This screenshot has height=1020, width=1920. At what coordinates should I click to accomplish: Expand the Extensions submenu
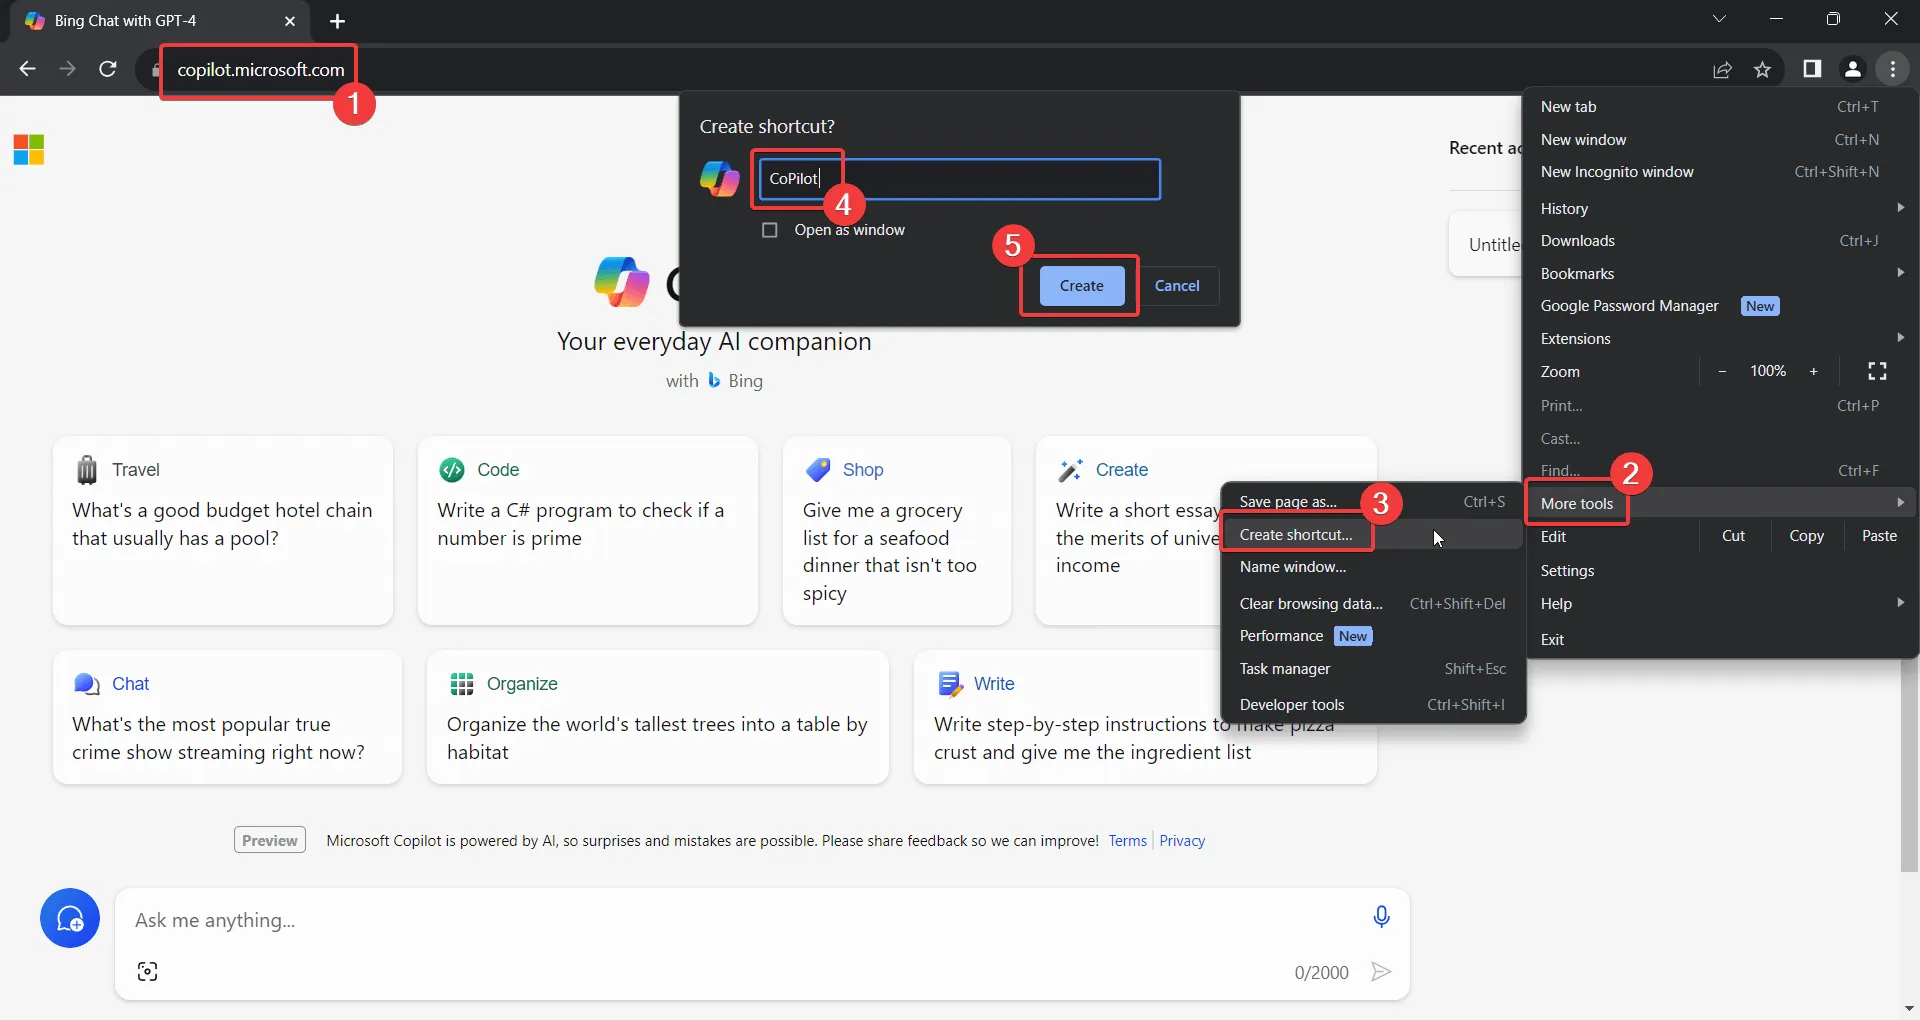(x=1721, y=338)
